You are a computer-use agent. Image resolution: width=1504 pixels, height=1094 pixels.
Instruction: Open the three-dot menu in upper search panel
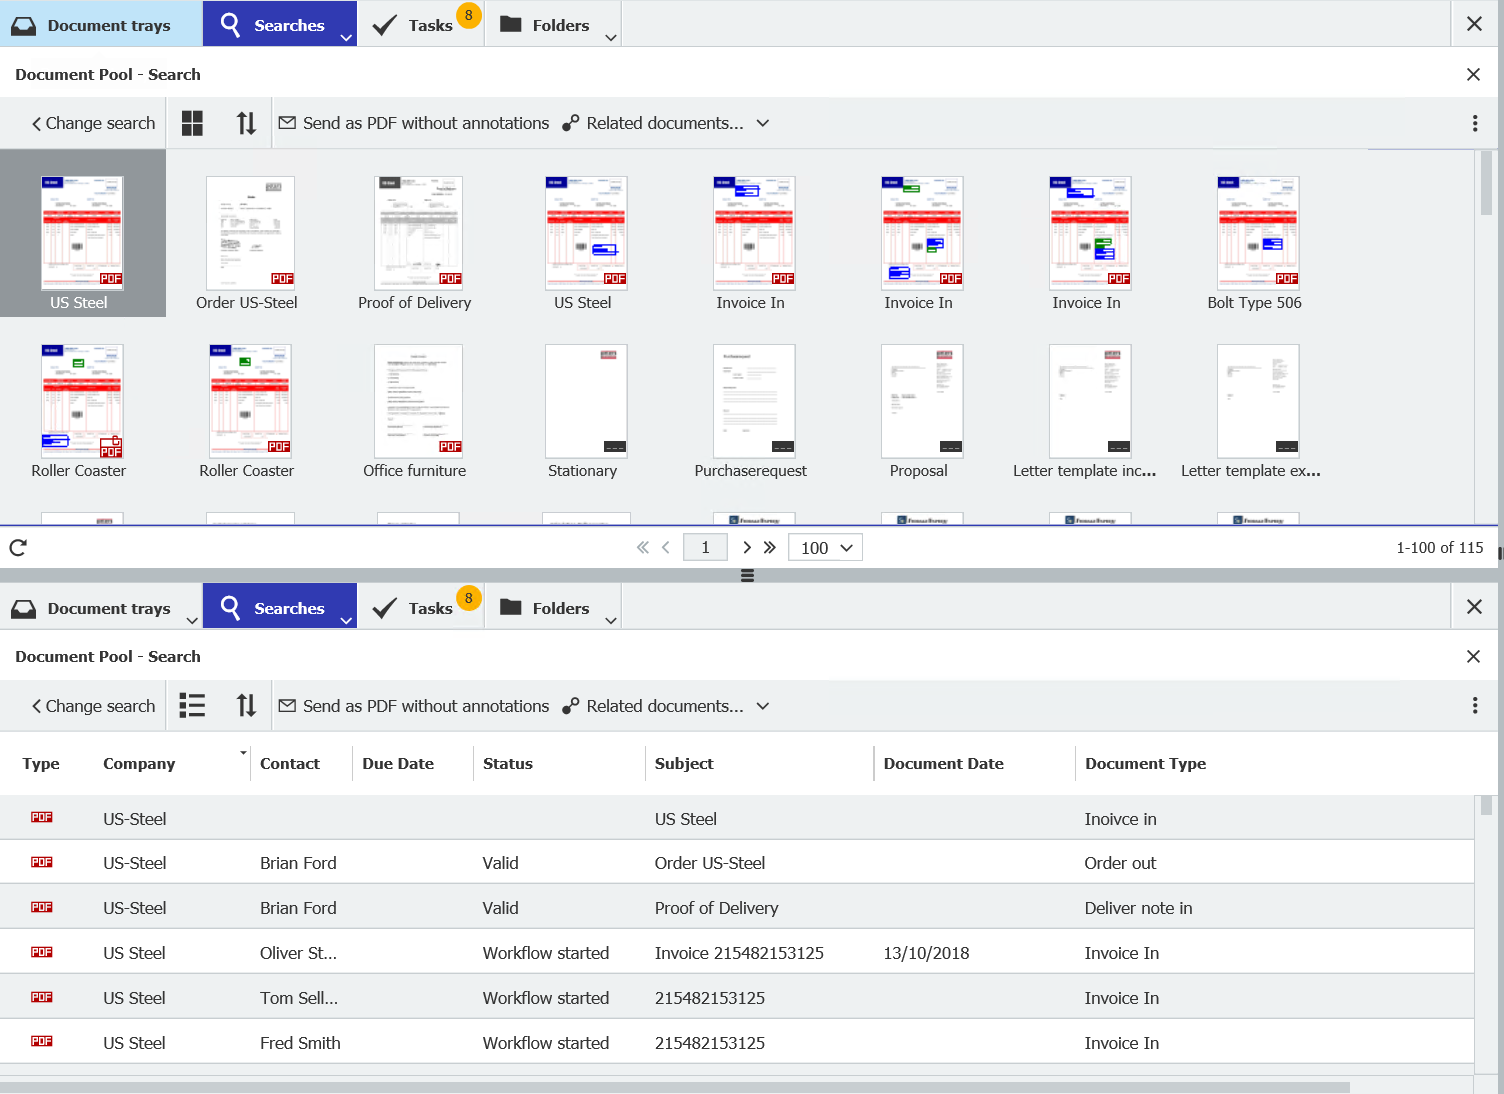(x=1474, y=123)
